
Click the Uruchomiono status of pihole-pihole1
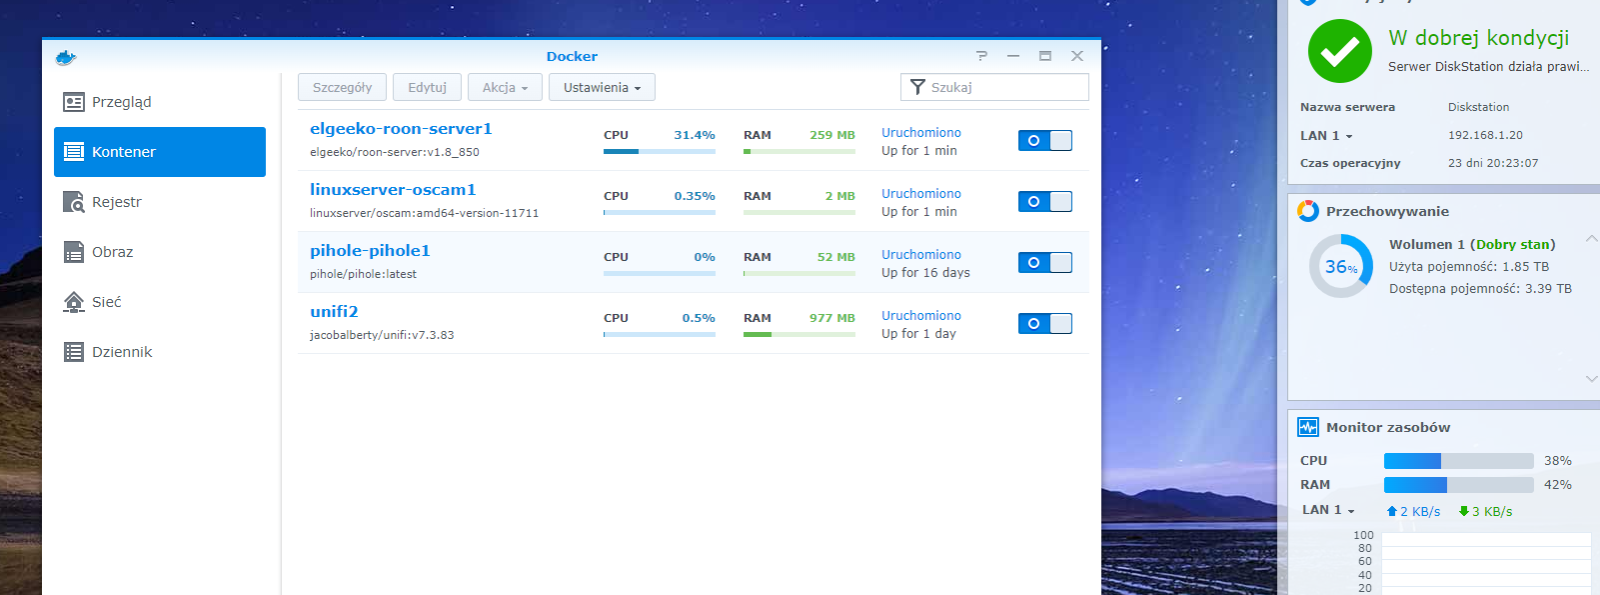tap(921, 254)
